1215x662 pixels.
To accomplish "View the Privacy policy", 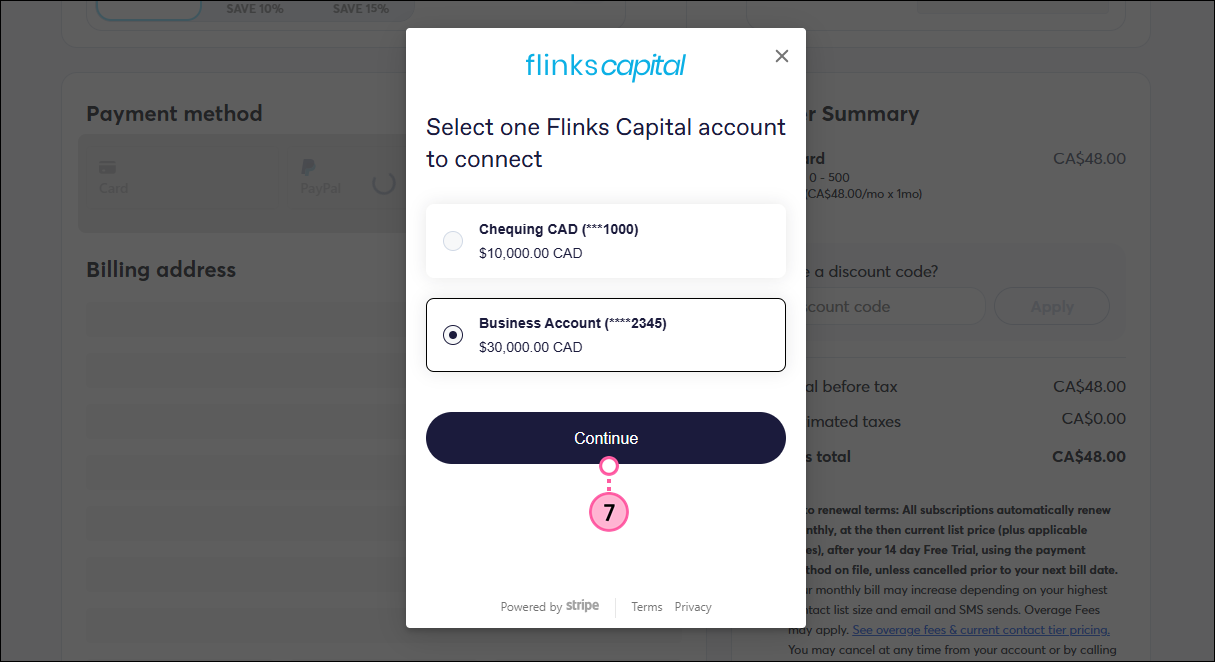I will (x=693, y=607).
